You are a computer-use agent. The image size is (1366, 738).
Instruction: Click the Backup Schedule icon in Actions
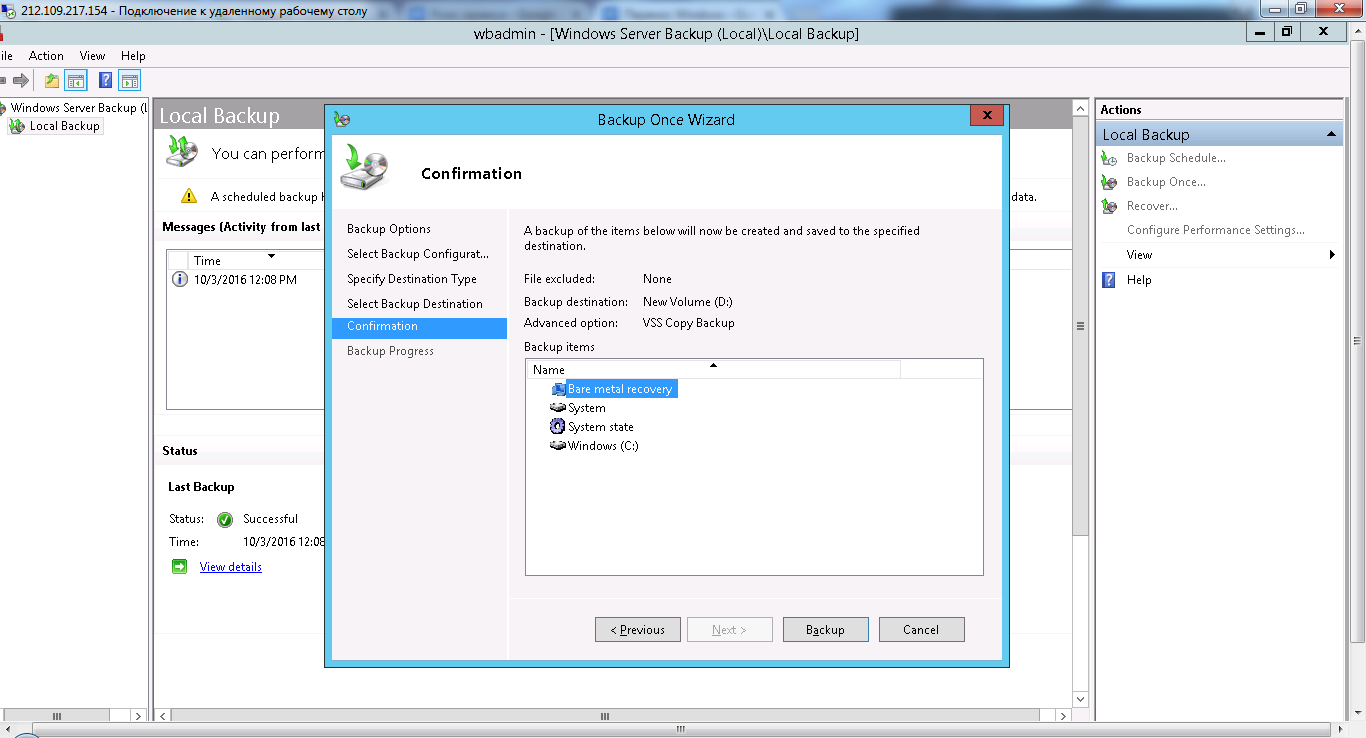pyautogui.click(x=1108, y=158)
